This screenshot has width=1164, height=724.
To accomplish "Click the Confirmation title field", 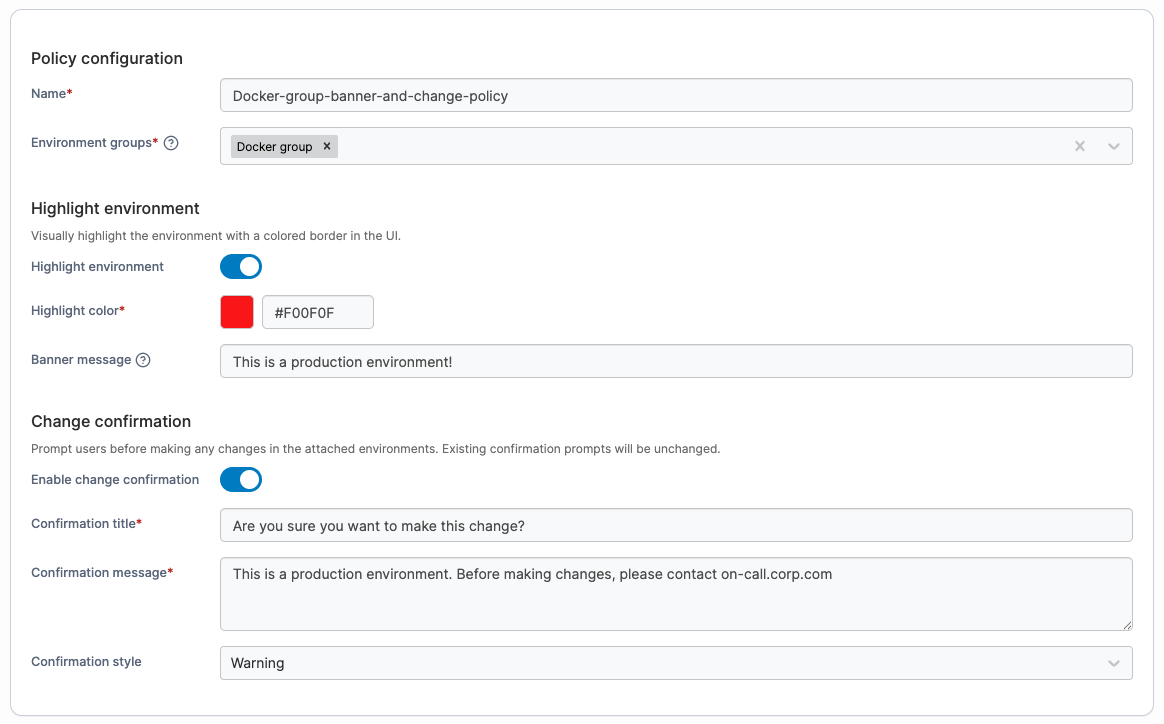I will pyautogui.click(x=676, y=525).
